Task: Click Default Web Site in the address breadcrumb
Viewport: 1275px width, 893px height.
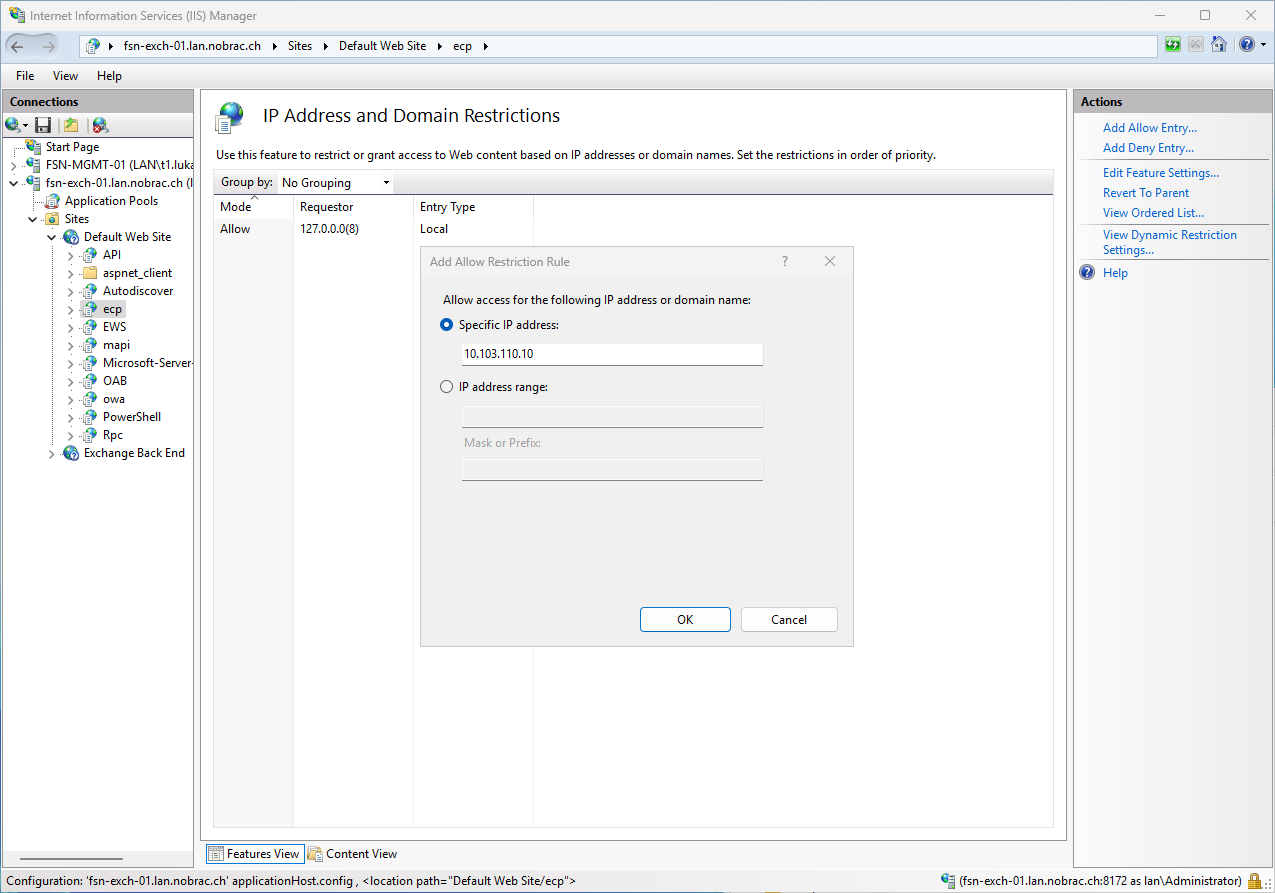Action: [x=382, y=46]
